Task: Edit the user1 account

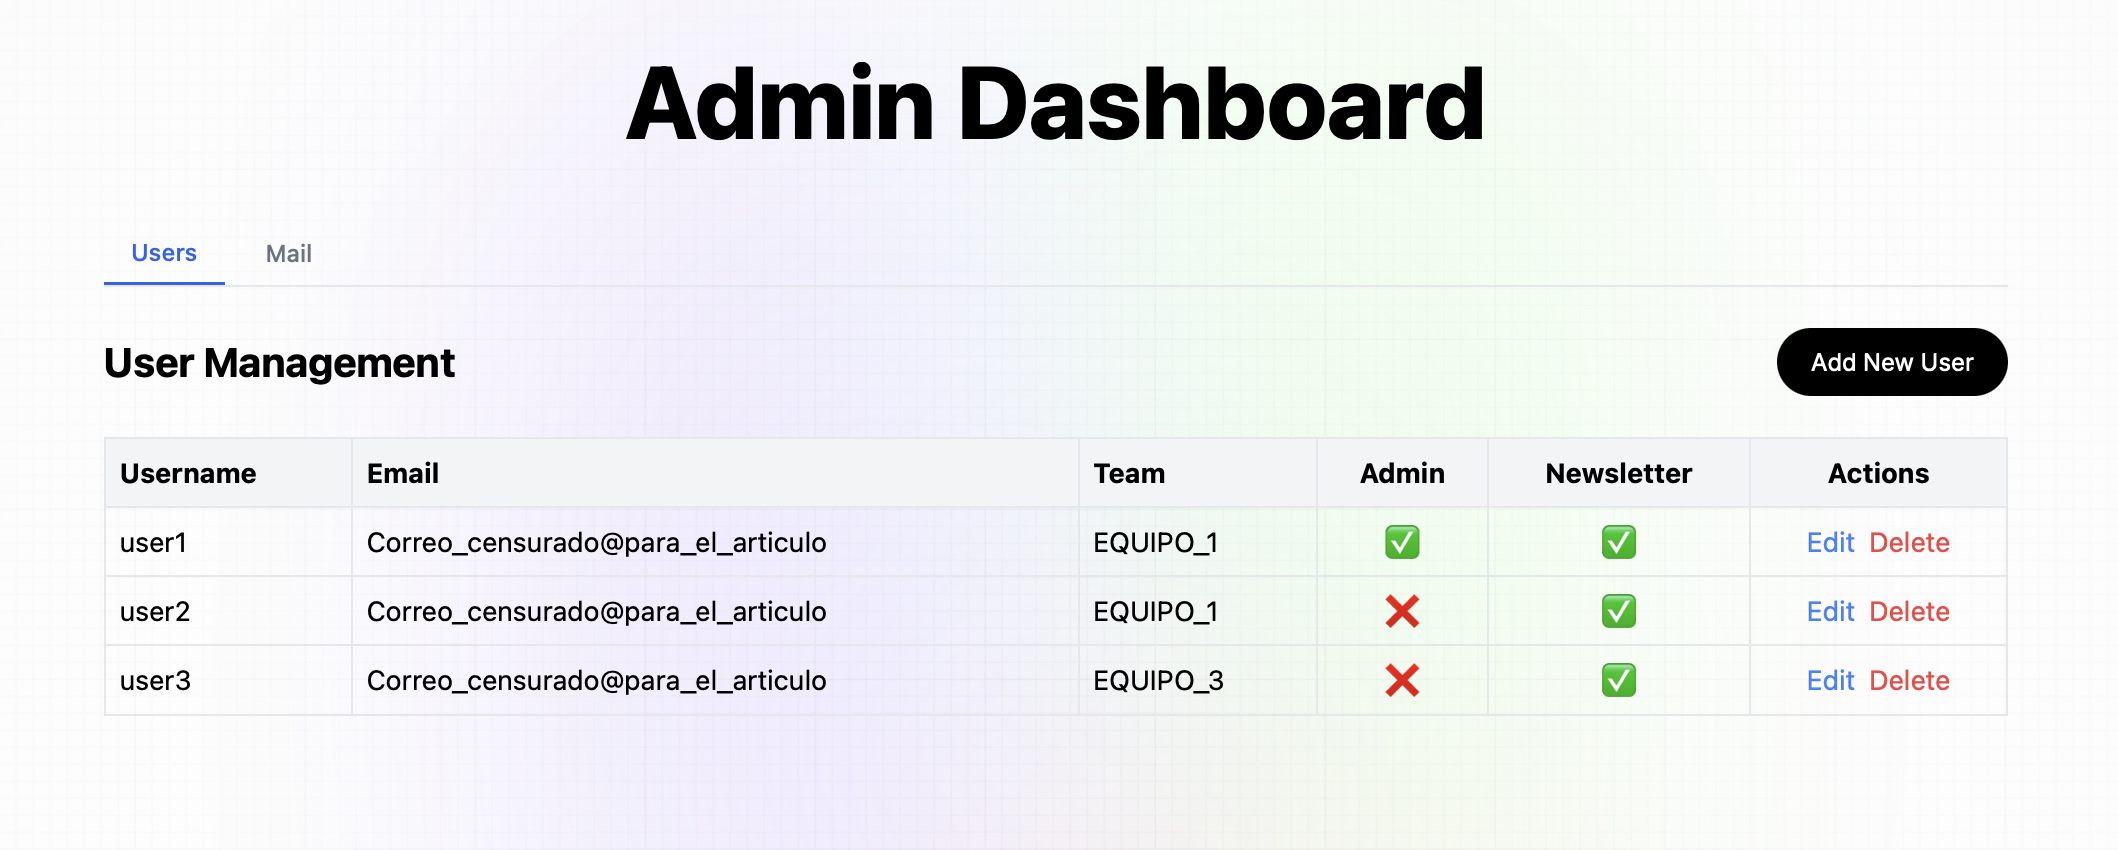Action: coord(1830,542)
